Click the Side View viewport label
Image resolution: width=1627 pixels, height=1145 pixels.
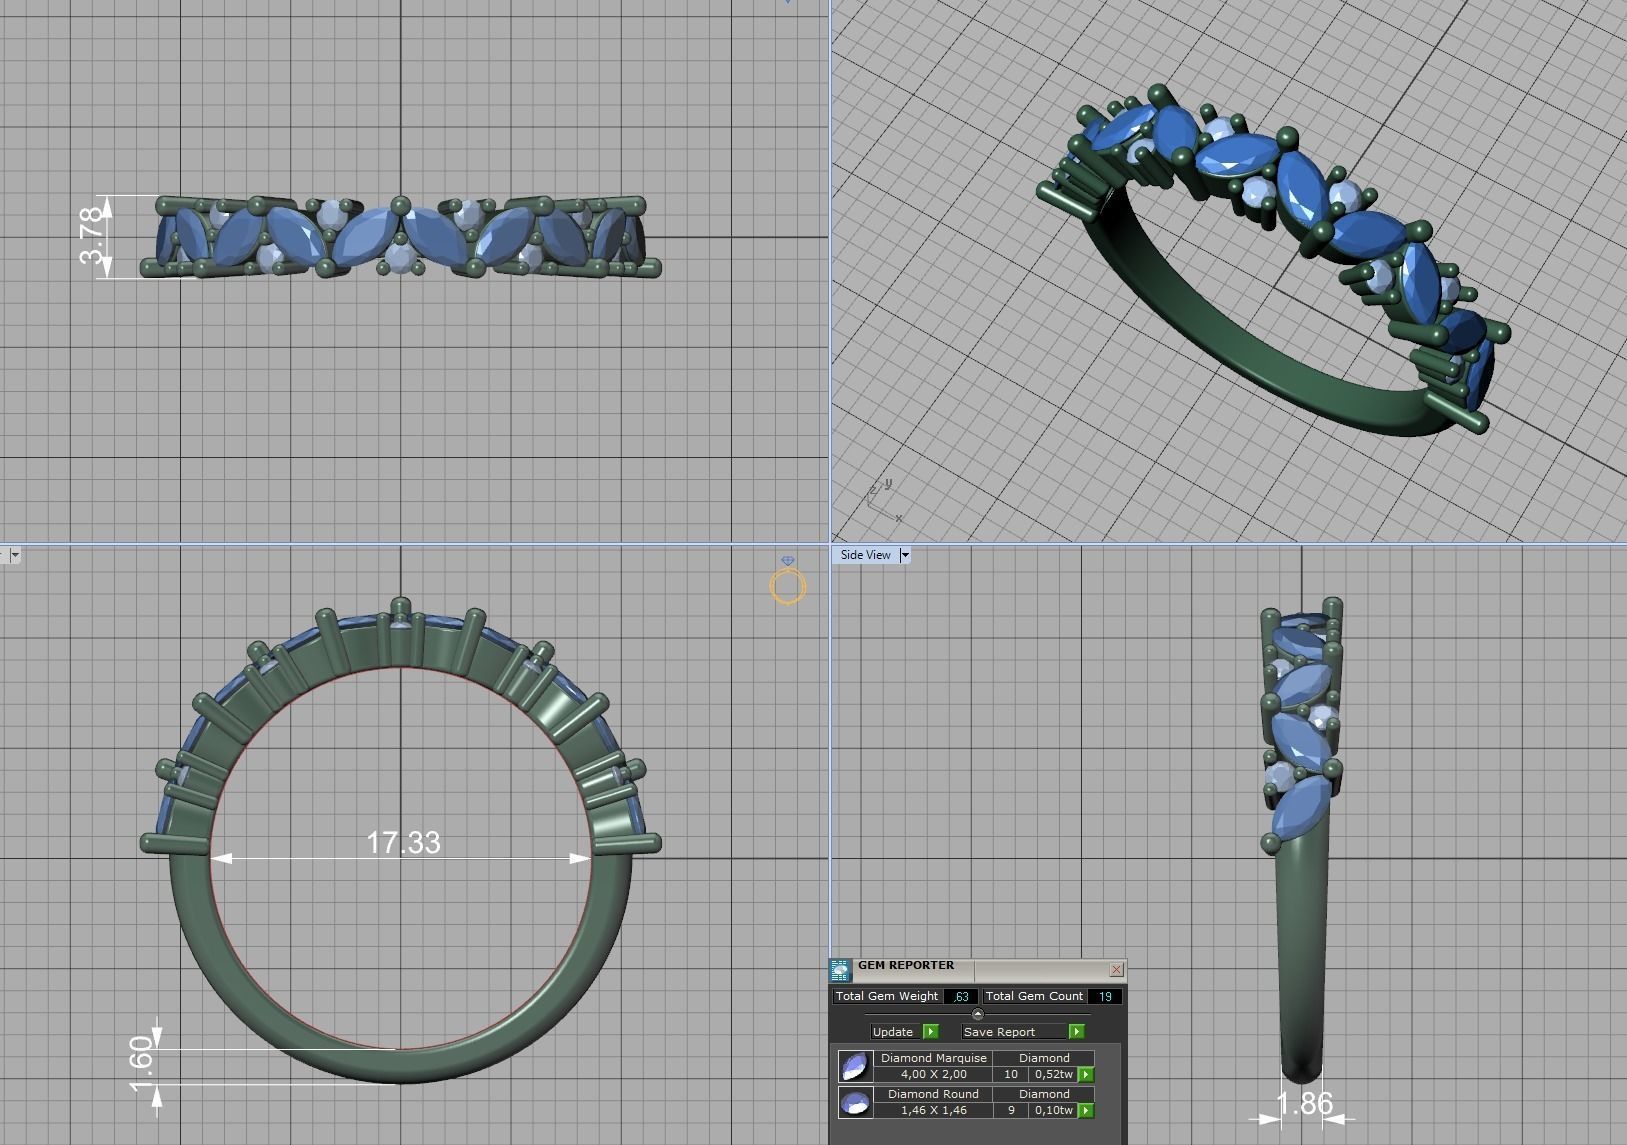pyautogui.click(x=865, y=555)
